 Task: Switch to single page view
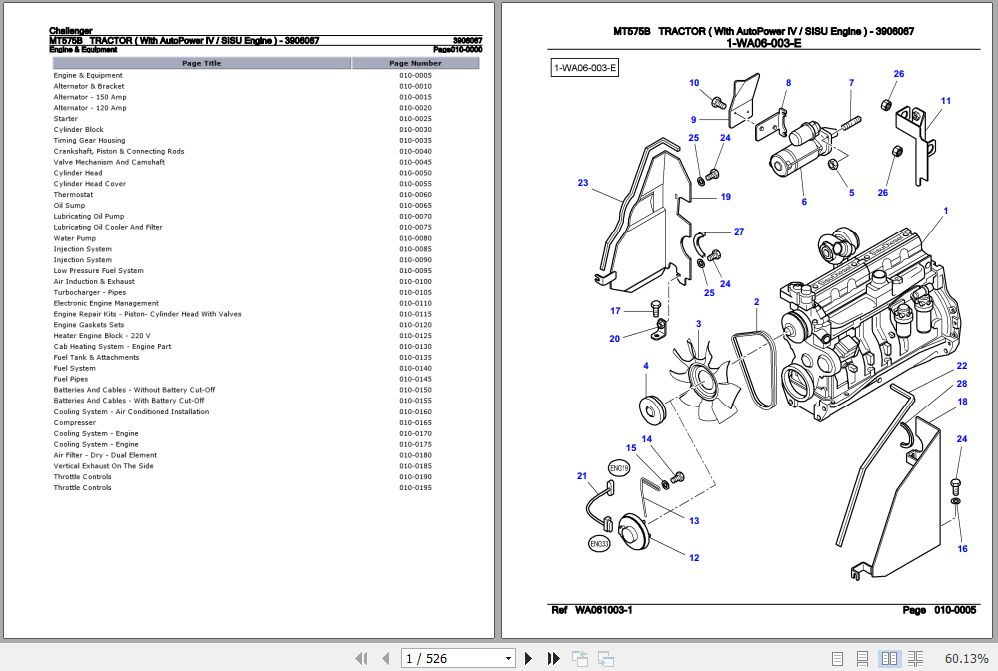click(838, 658)
